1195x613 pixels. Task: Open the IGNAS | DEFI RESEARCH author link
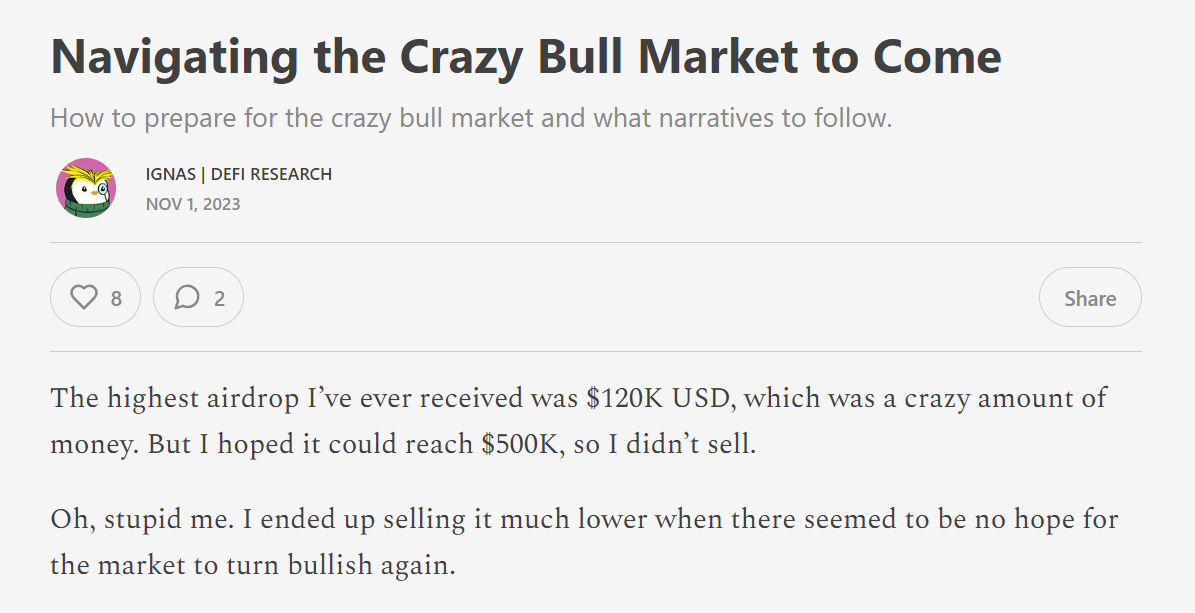(x=238, y=174)
